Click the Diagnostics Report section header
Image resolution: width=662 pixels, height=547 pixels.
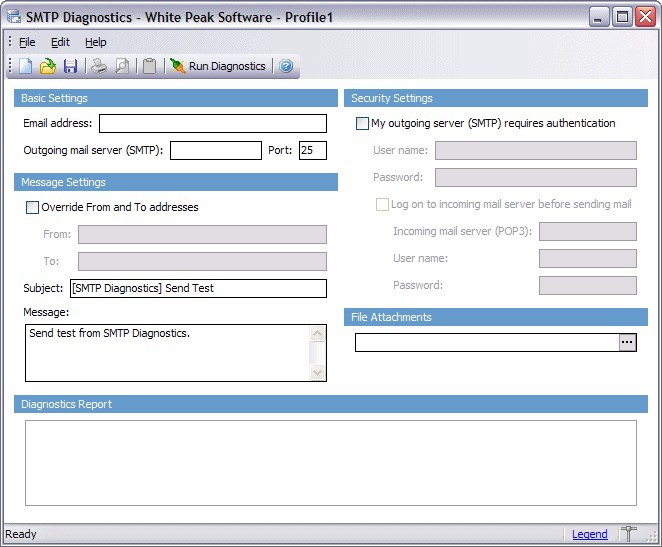[x=331, y=404]
